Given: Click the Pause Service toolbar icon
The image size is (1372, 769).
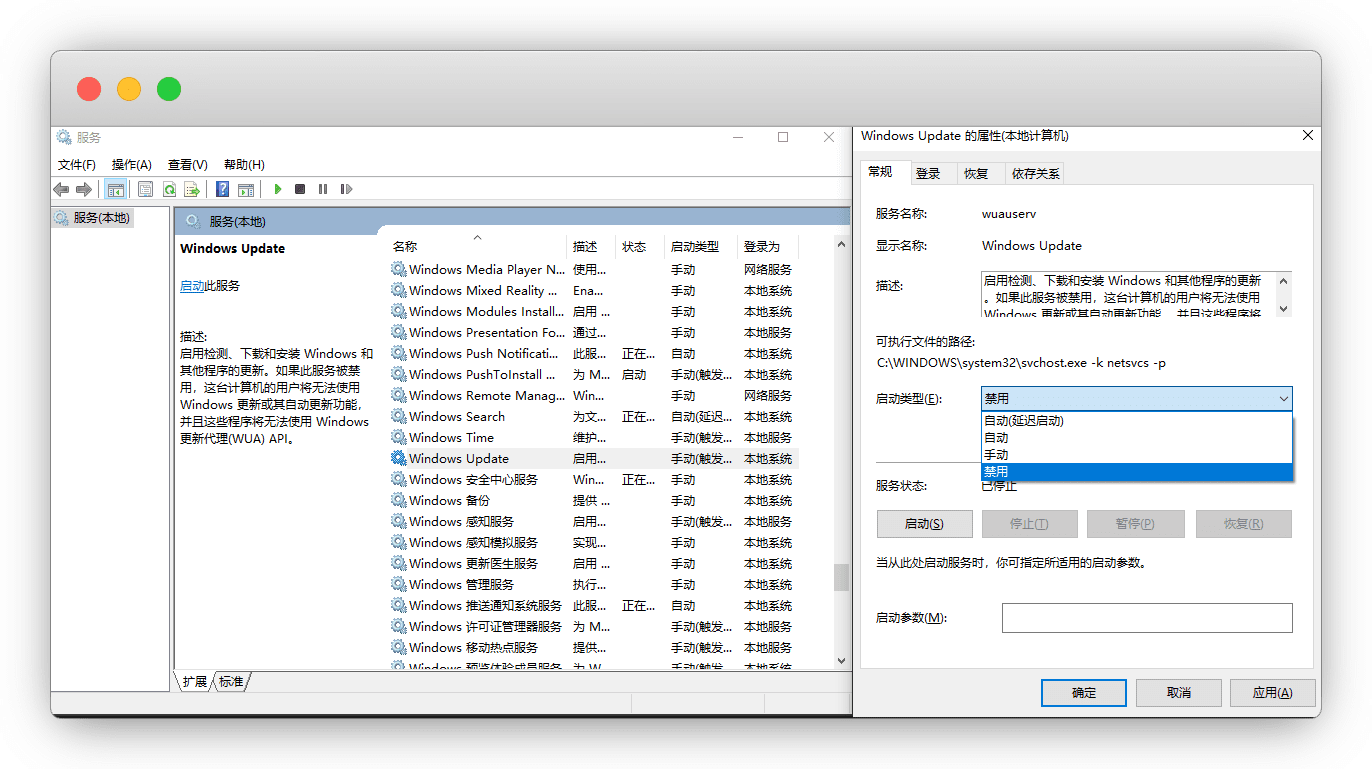Looking at the screenshot, I should pyautogui.click(x=323, y=189).
